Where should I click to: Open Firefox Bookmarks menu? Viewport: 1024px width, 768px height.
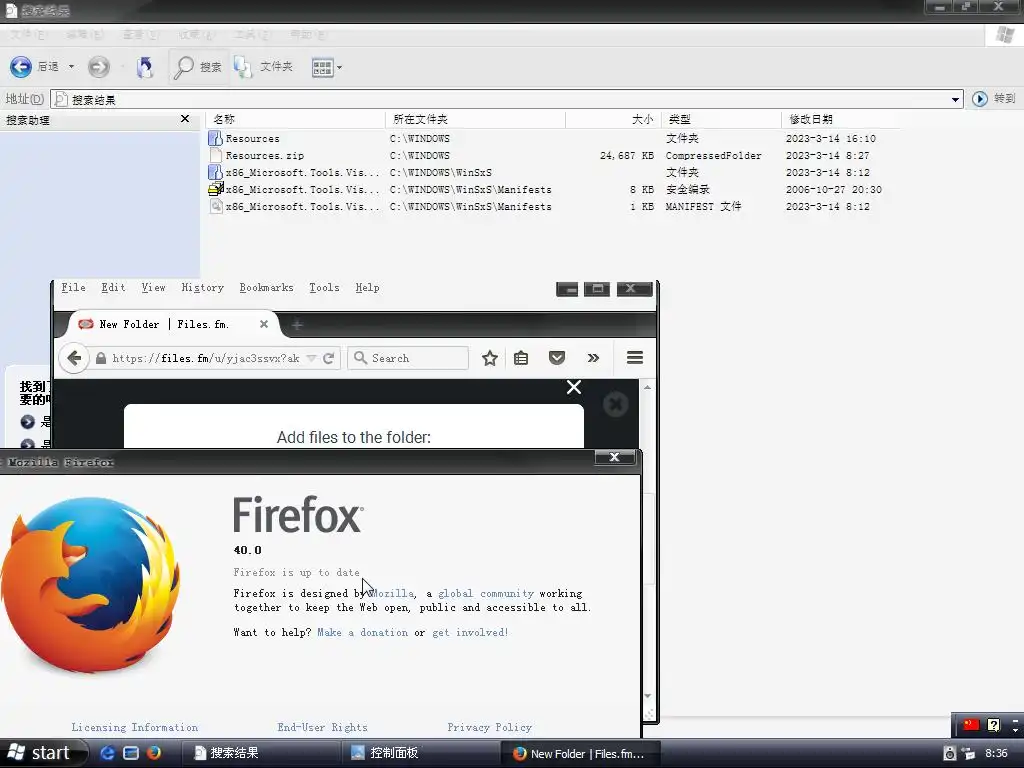pos(266,287)
